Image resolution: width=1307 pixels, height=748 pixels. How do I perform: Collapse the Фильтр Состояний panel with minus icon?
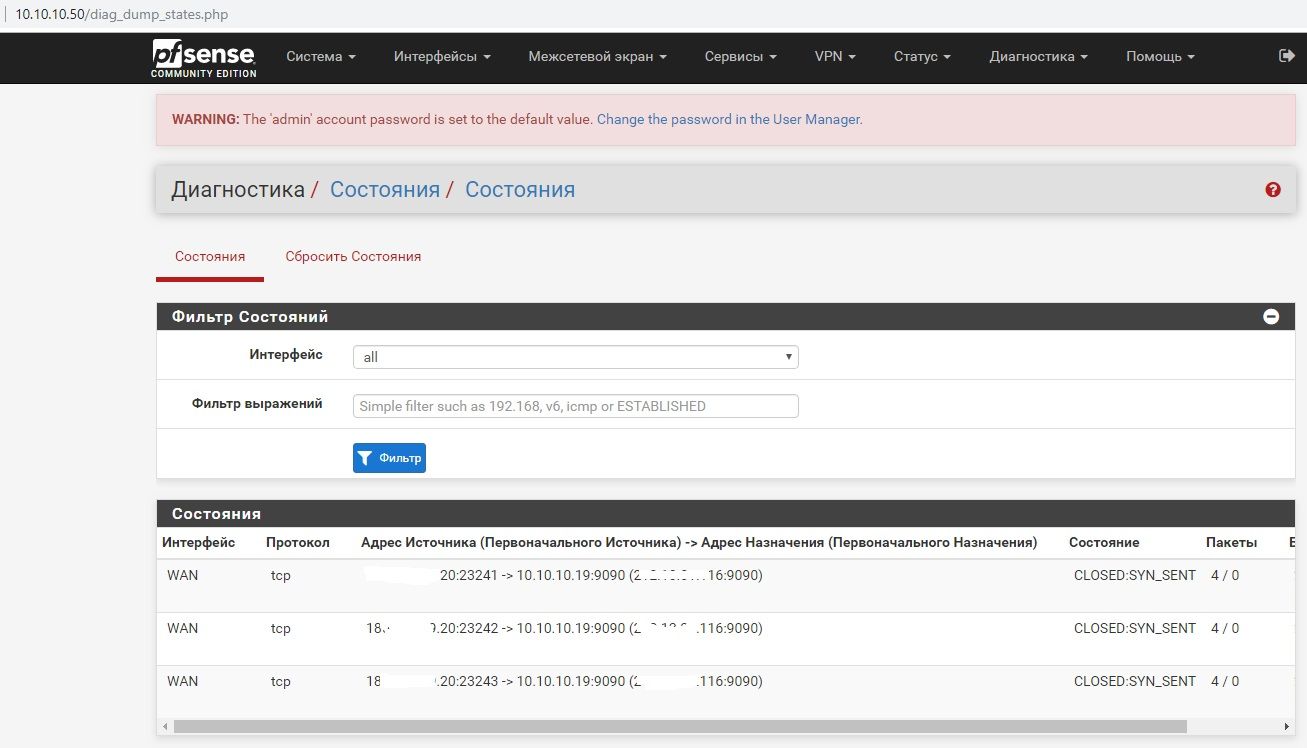[1271, 317]
